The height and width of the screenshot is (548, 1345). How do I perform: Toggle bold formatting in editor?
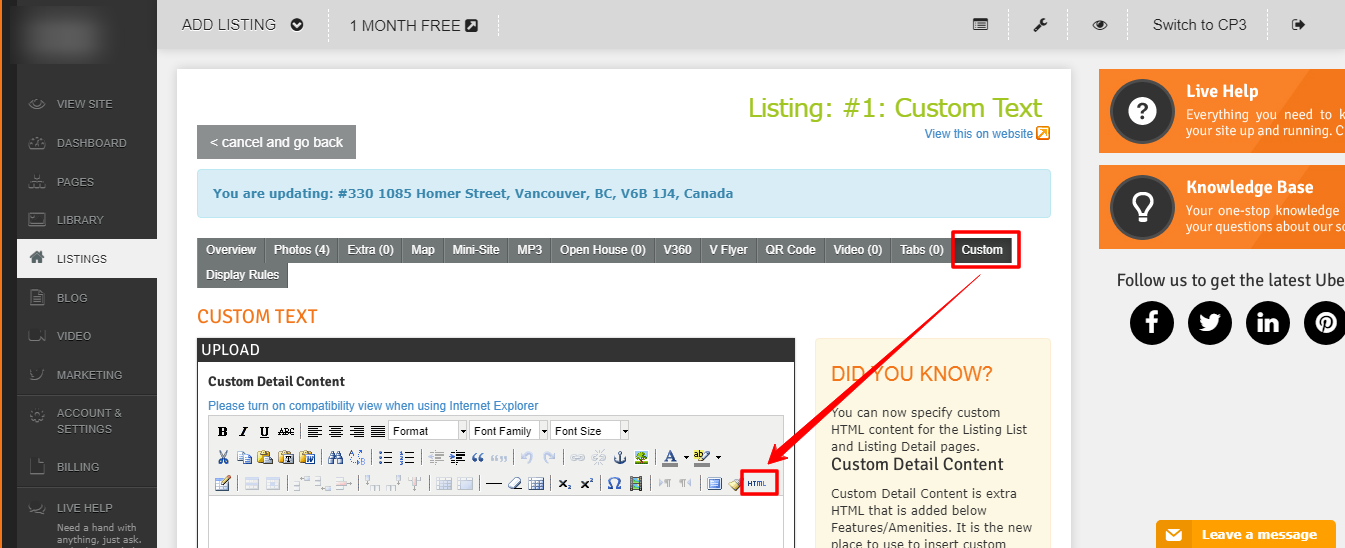click(223, 432)
